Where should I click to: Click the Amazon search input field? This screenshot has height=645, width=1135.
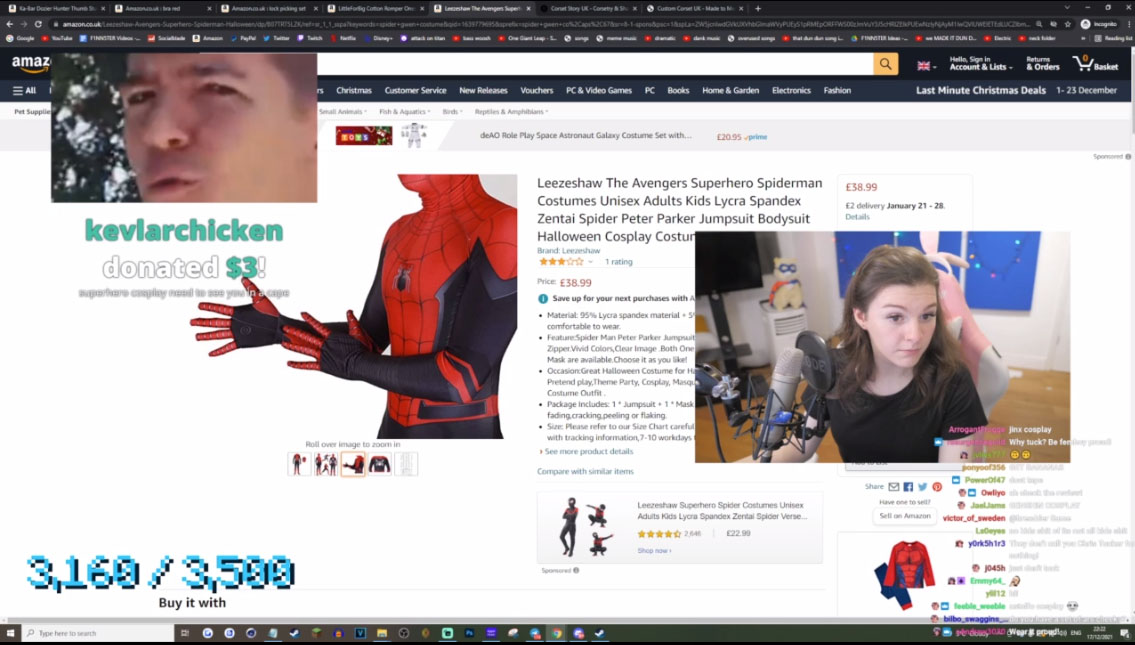coord(594,64)
